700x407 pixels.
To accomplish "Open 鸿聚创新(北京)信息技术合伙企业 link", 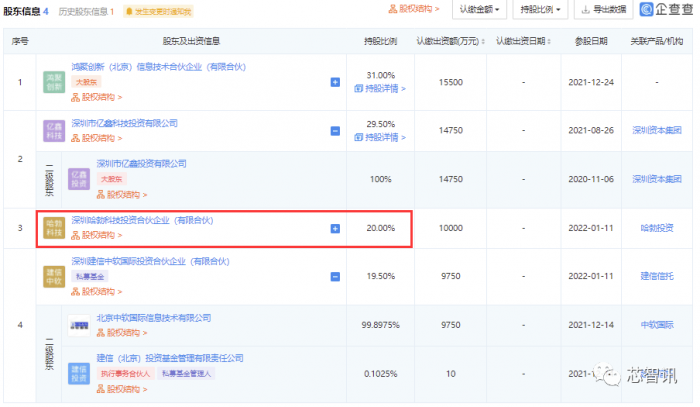I will [x=158, y=67].
